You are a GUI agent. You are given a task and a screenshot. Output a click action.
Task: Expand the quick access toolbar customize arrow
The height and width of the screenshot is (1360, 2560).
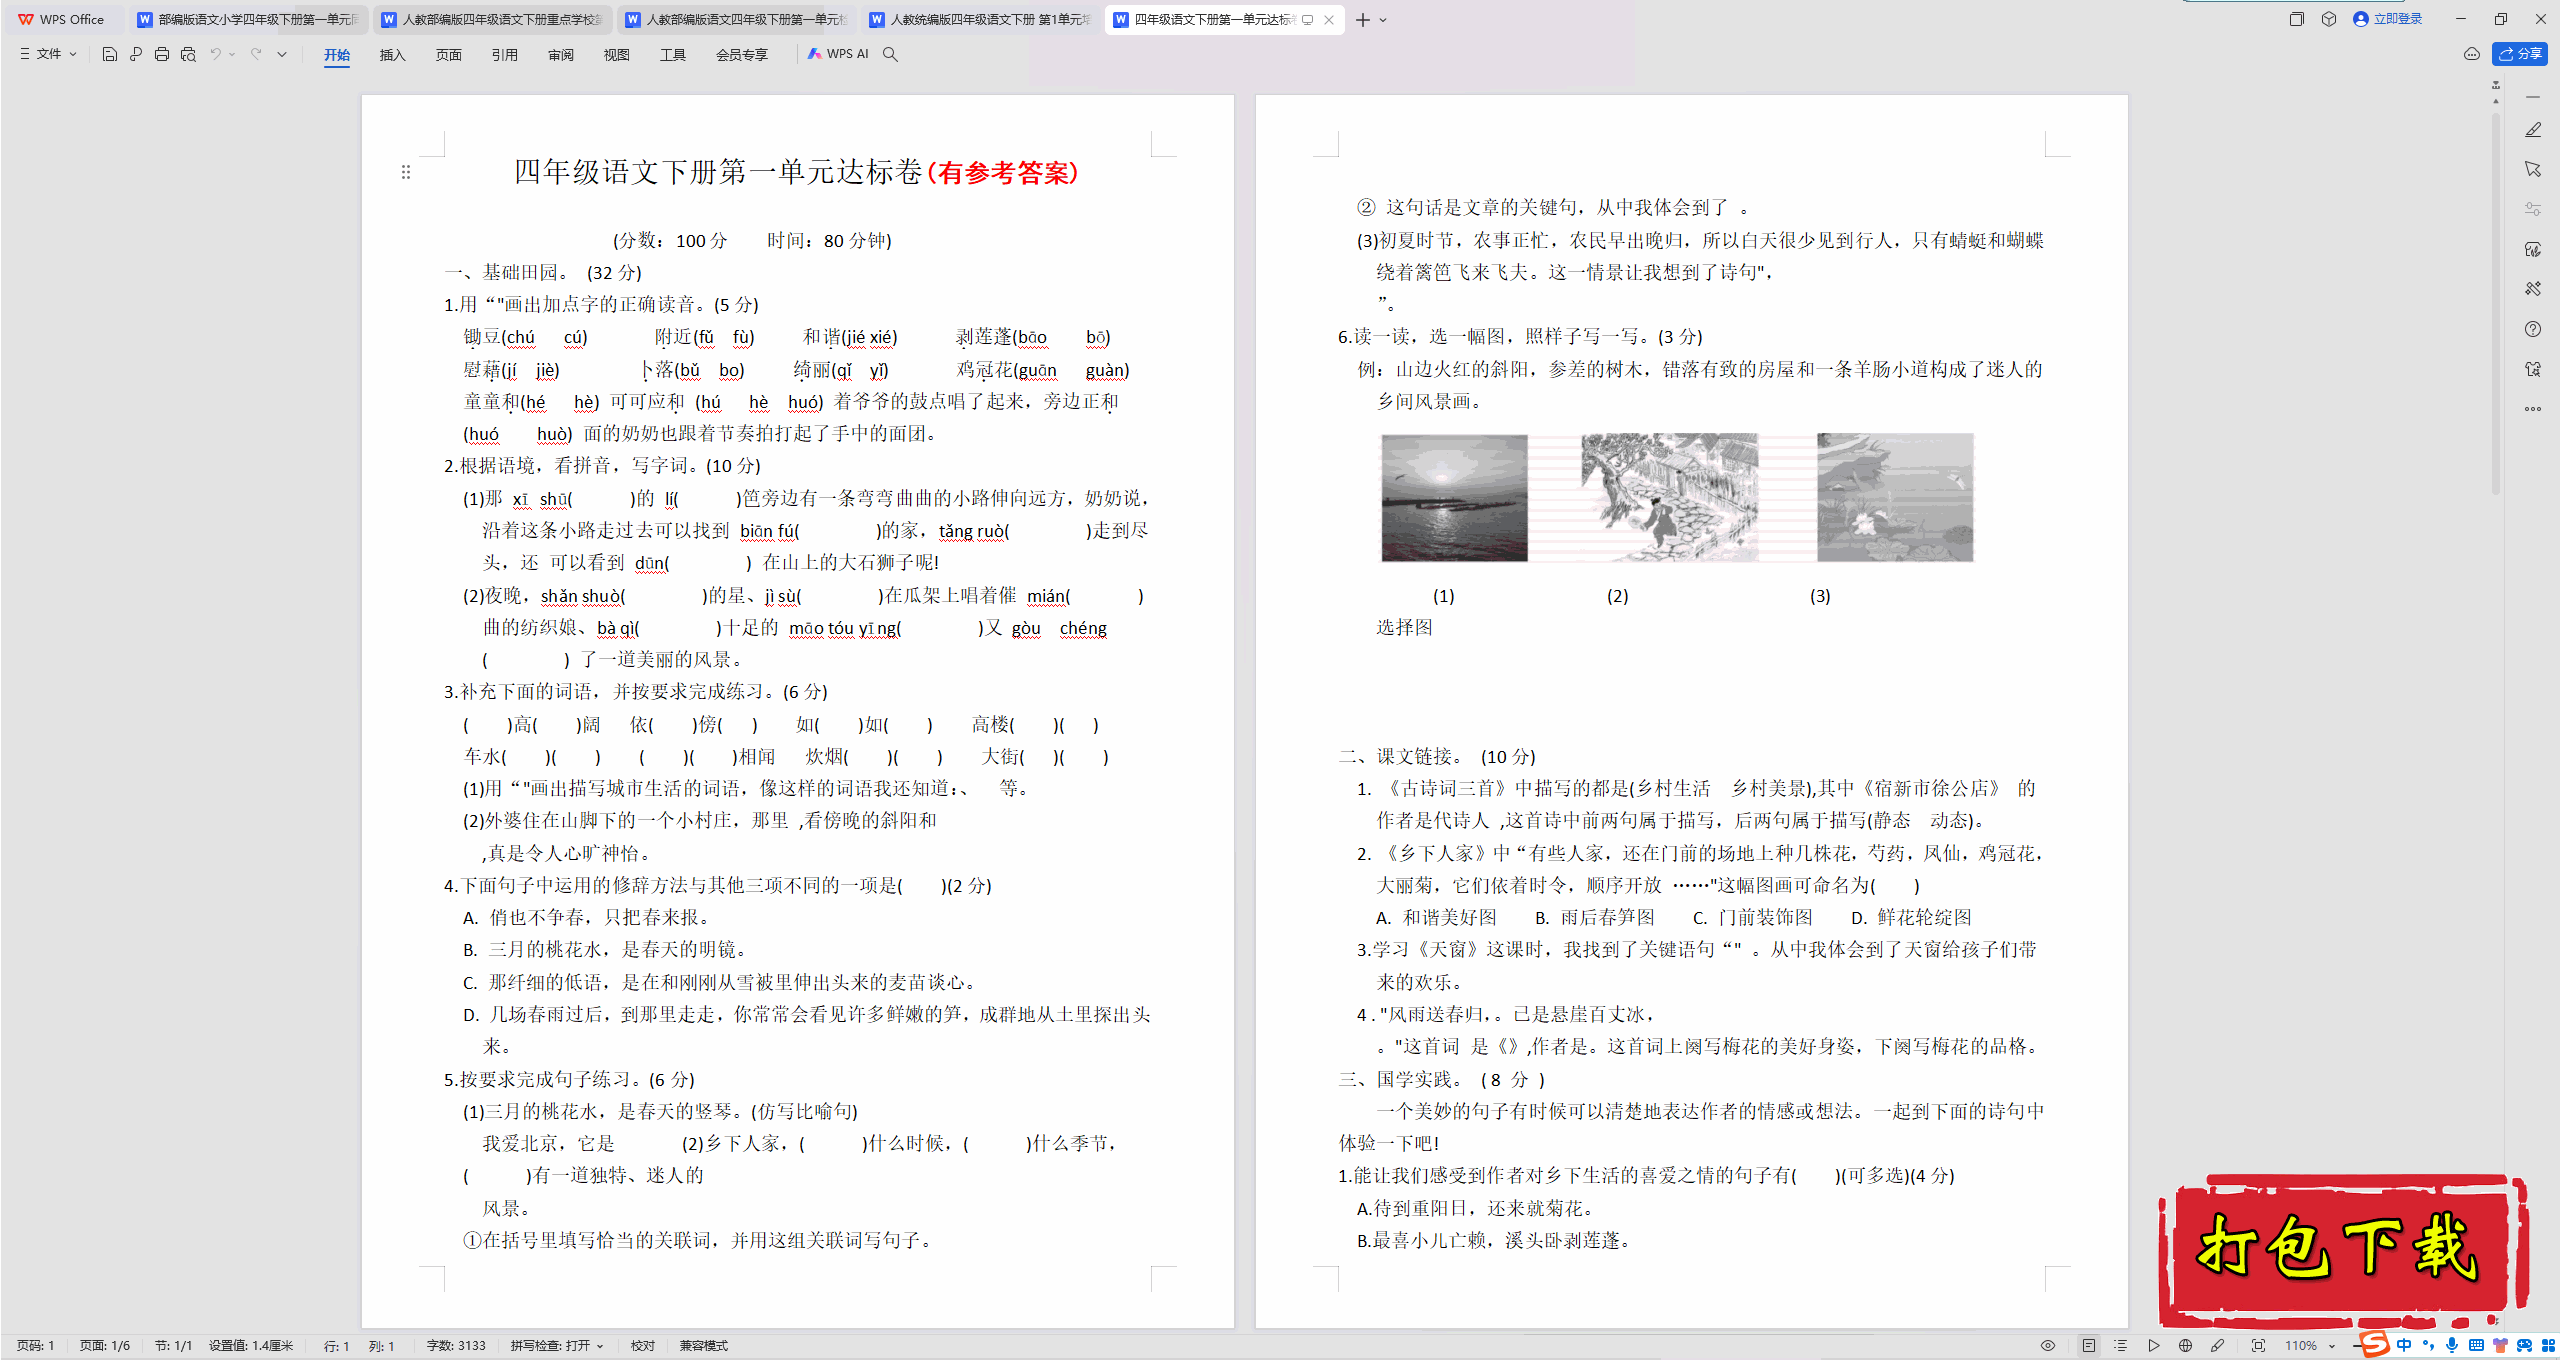point(282,54)
